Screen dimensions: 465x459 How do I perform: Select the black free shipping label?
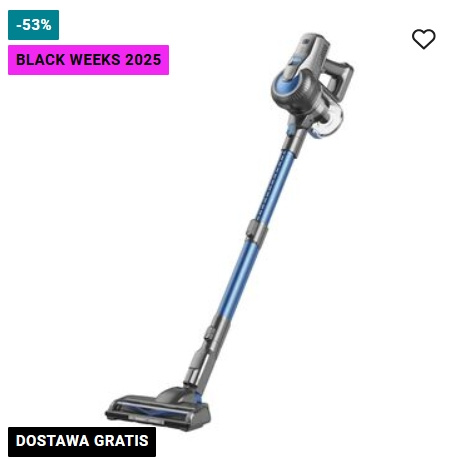click(x=82, y=441)
